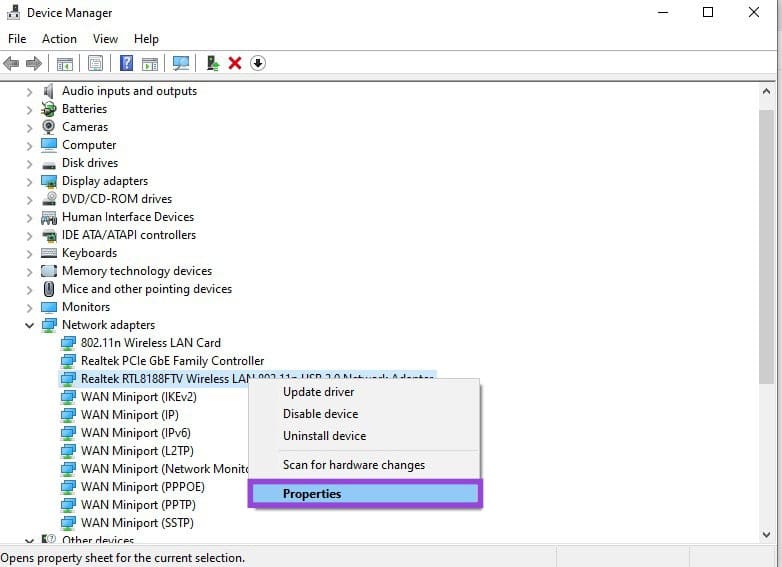Image resolution: width=782 pixels, height=567 pixels.
Task: Expand Audio inputs and outputs node
Action: coord(29,92)
